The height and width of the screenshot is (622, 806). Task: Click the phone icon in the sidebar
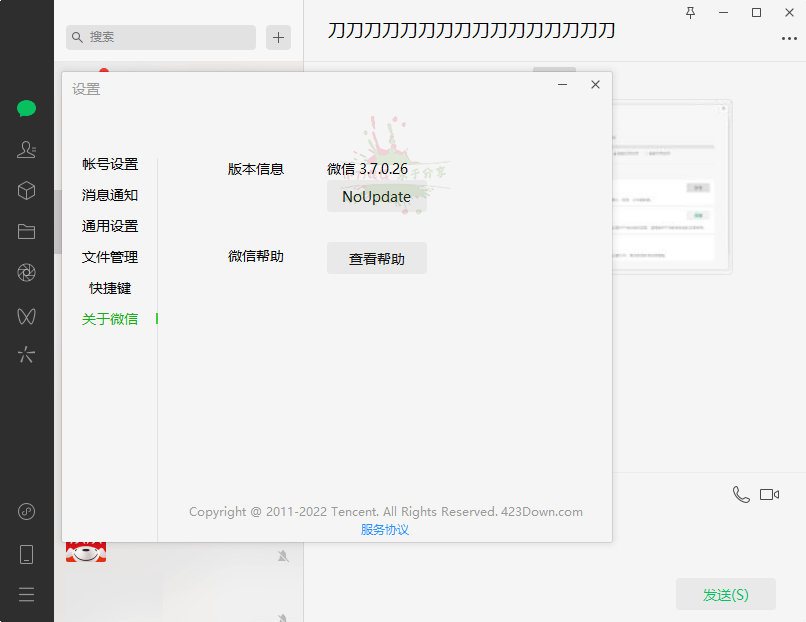(x=27, y=554)
